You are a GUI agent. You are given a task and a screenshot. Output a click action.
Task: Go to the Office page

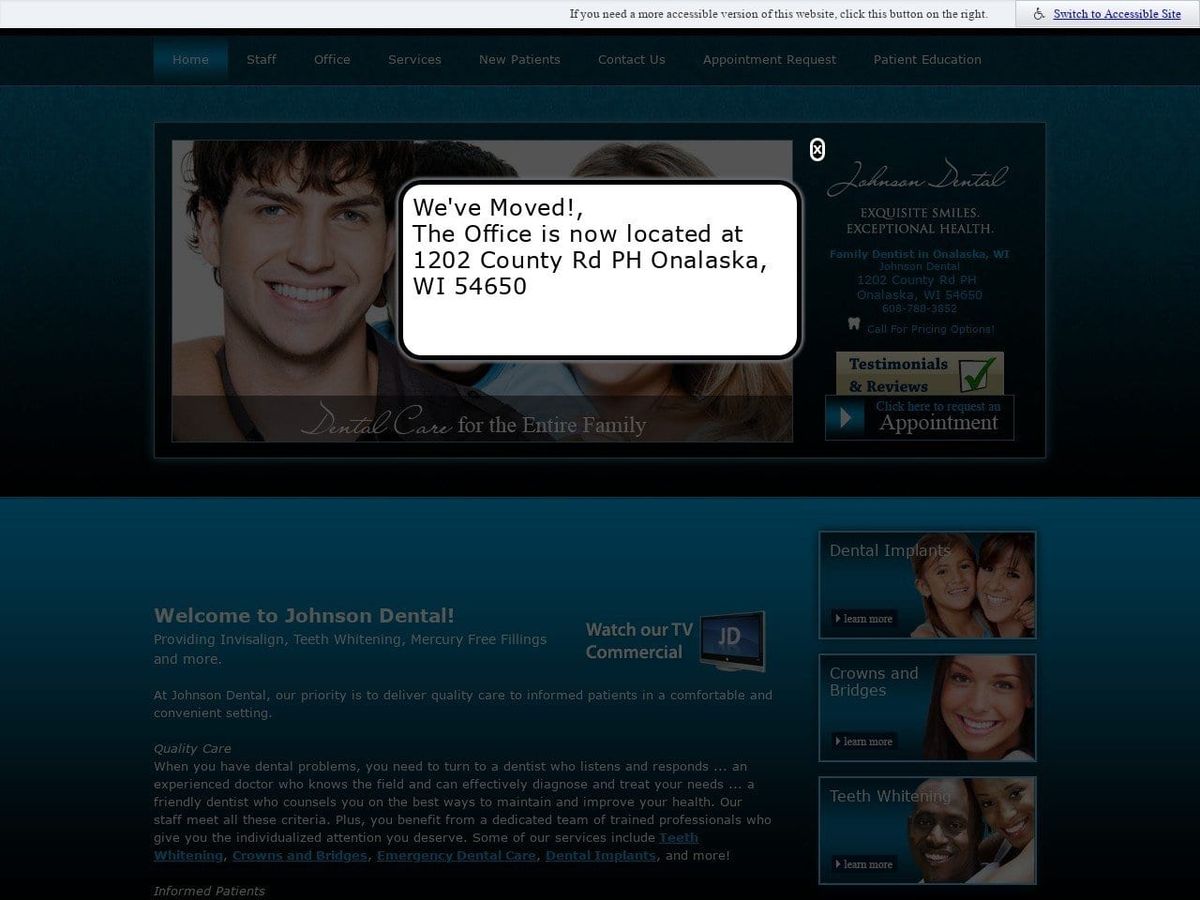click(x=332, y=60)
